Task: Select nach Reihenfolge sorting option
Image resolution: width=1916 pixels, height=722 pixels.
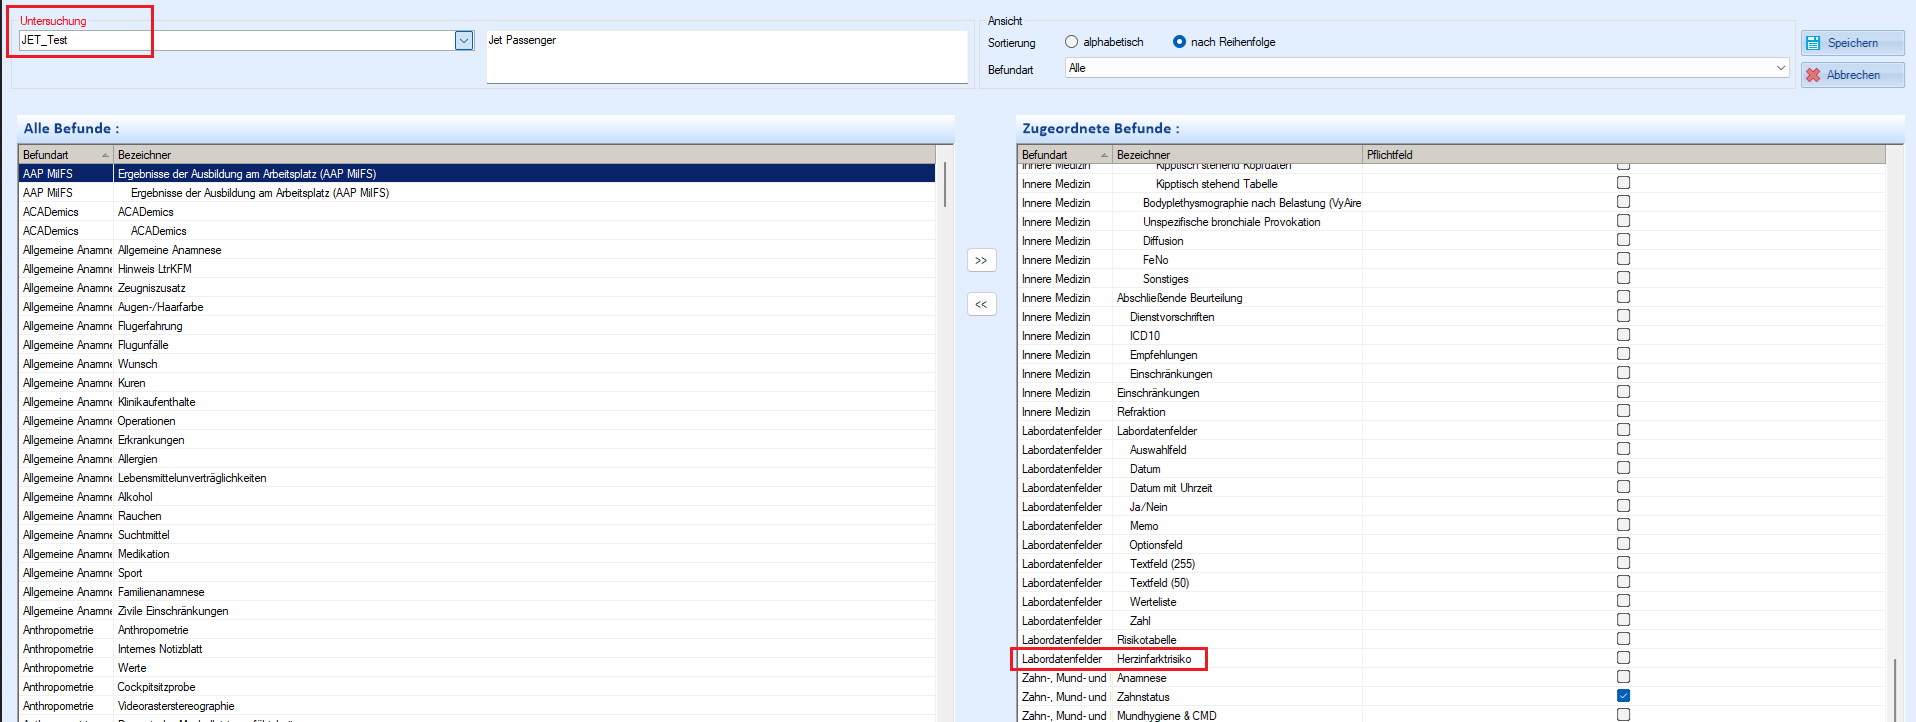Action: pos(1180,42)
